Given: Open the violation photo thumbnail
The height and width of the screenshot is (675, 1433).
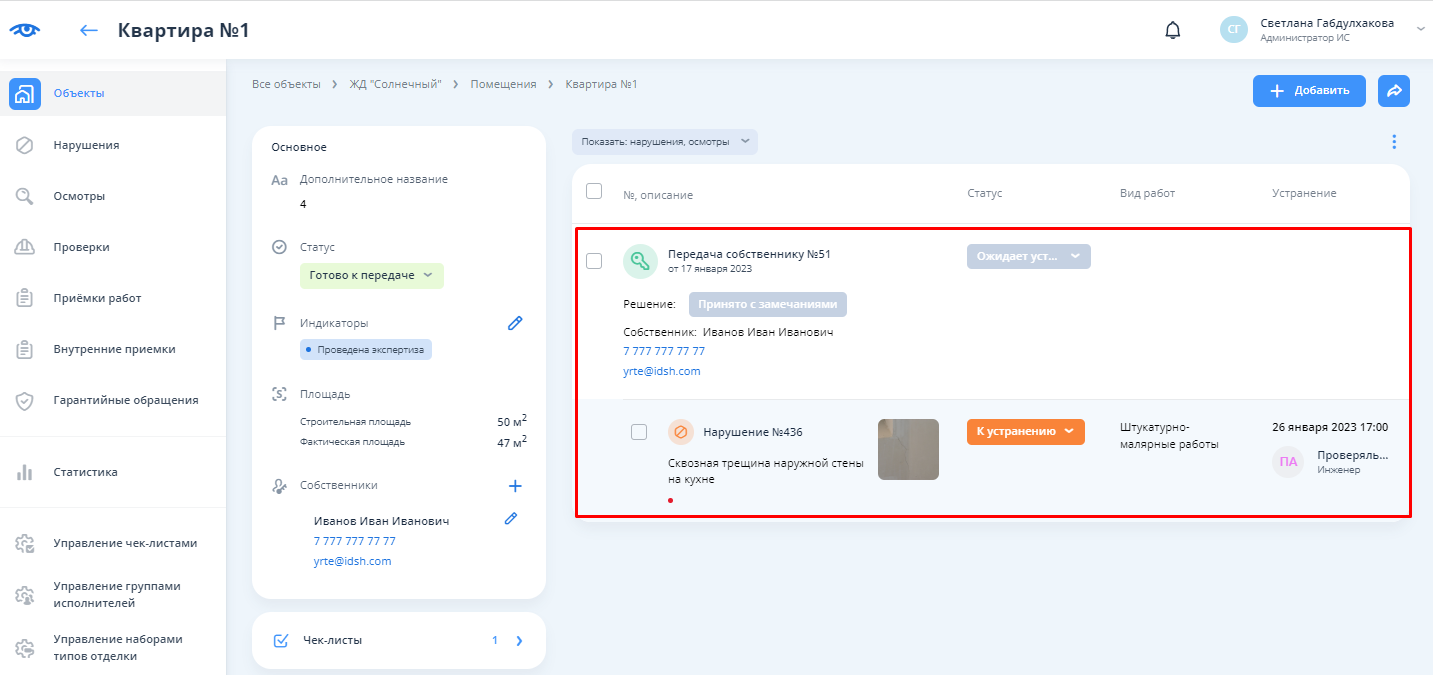Looking at the screenshot, I should click(908, 449).
